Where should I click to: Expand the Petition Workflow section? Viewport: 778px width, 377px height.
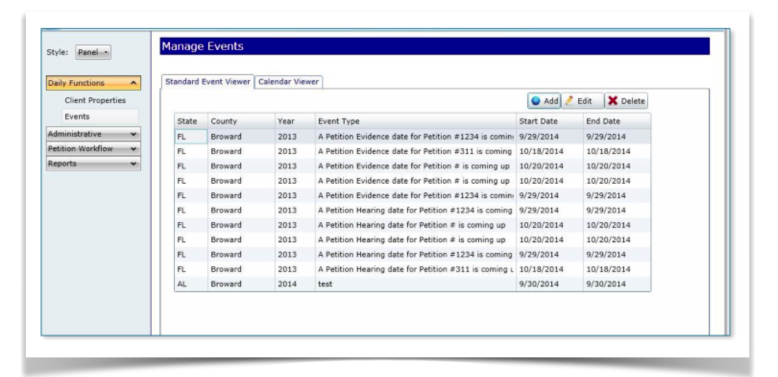tap(93, 149)
